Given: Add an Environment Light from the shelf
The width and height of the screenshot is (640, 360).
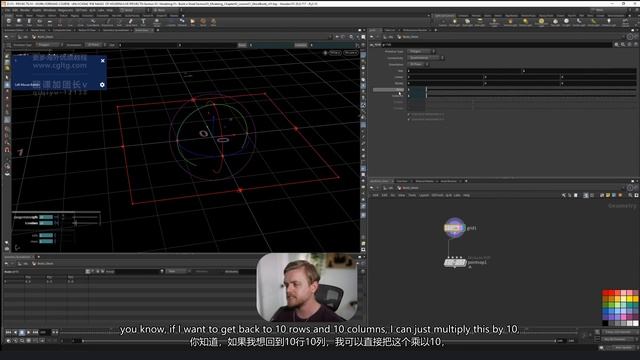Looking at the screenshot, I should 541,22.
